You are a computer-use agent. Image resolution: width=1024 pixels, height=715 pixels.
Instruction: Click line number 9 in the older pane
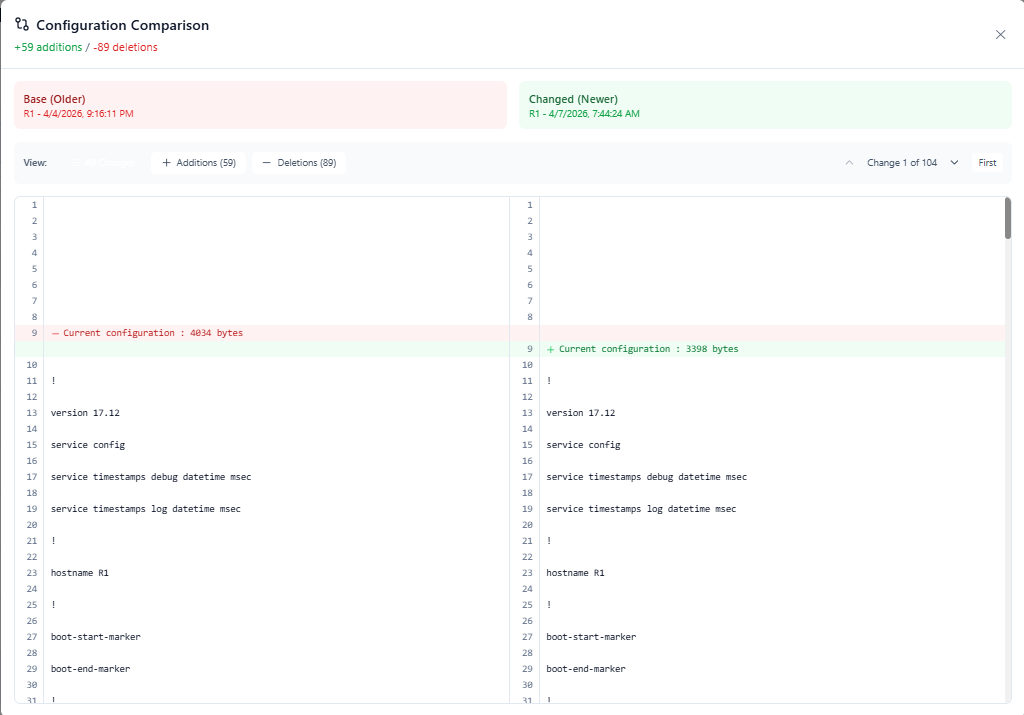tap(35, 333)
